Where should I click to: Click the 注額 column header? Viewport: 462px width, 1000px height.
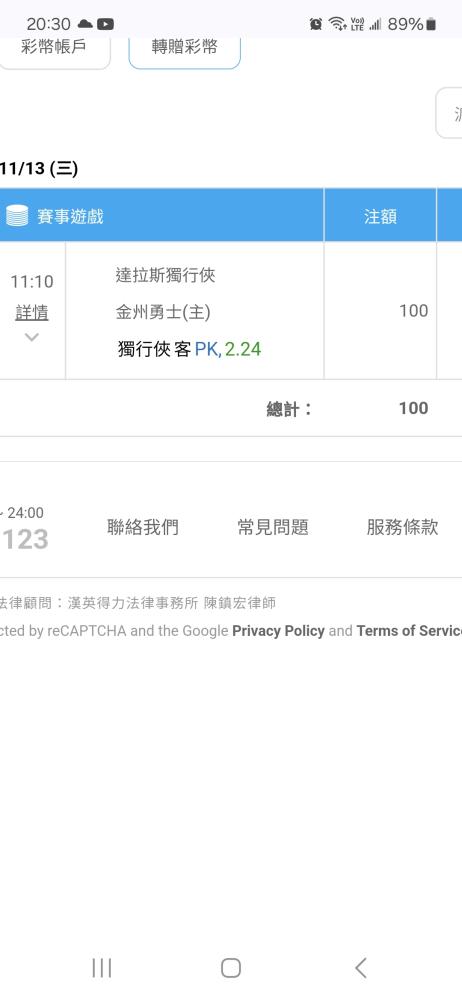[380, 216]
